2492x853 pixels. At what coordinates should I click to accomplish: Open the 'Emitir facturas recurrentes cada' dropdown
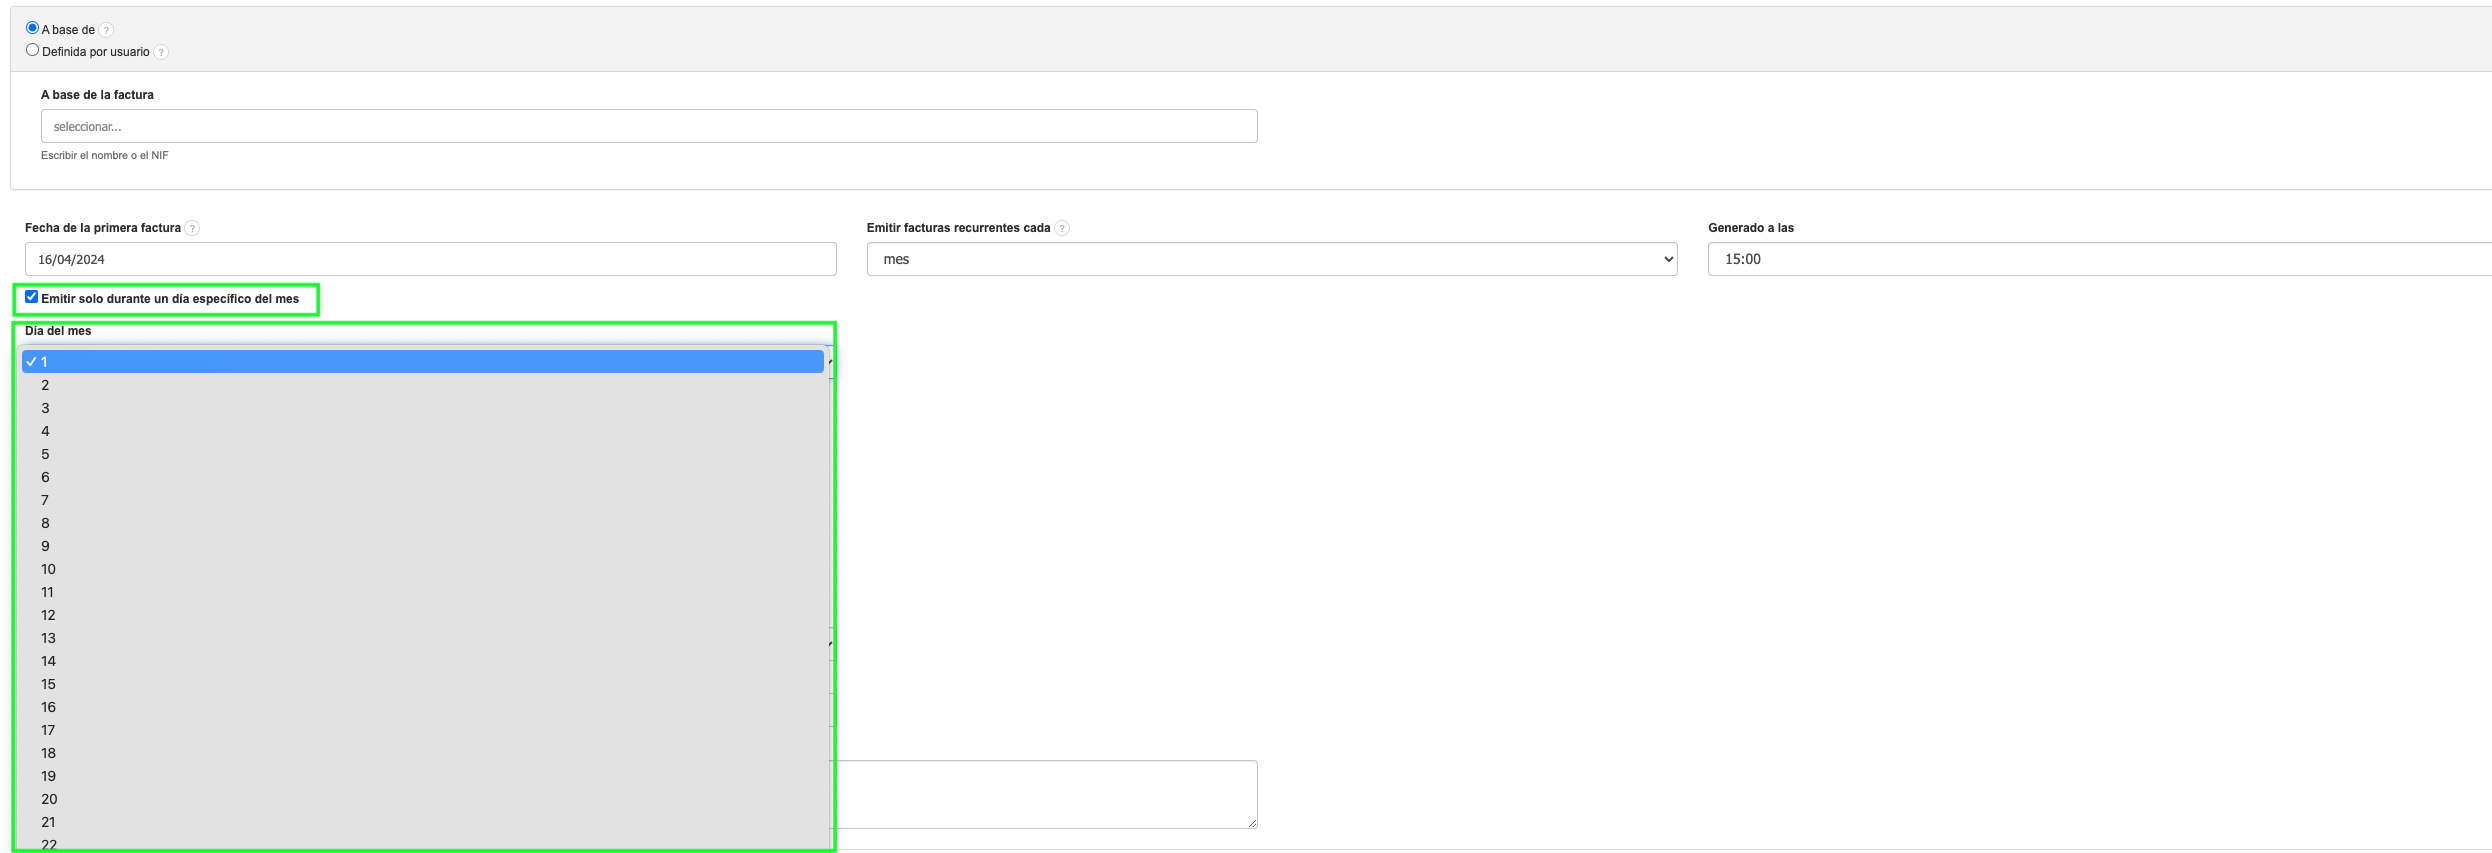pyautogui.click(x=1271, y=259)
